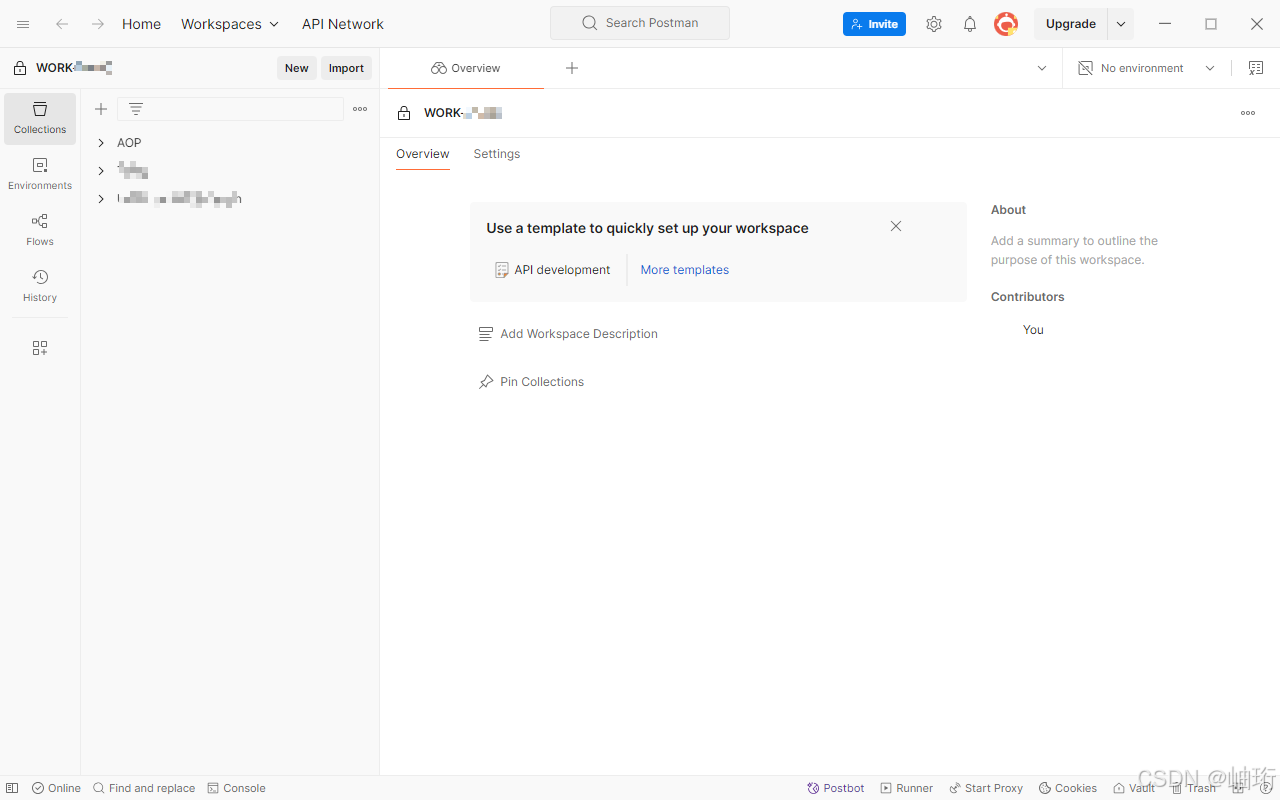Open workspace three-dot actions menu
This screenshot has height=800, width=1280.
[x=1248, y=113]
